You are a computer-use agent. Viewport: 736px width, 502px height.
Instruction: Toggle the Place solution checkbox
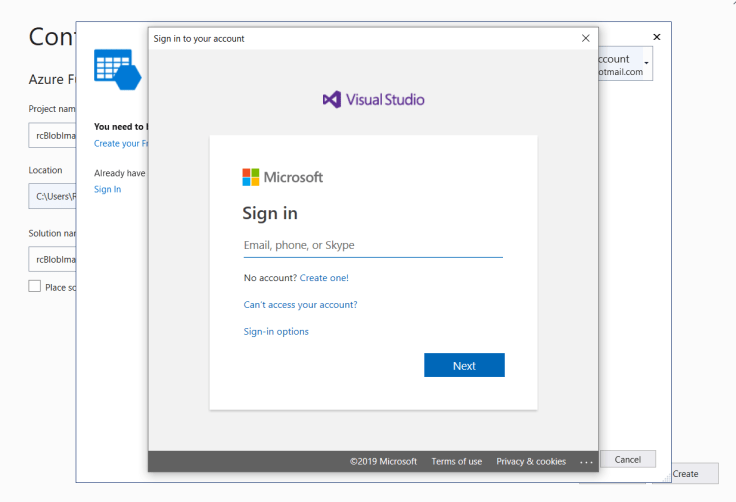pyautogui.click(x=35, y=287)
